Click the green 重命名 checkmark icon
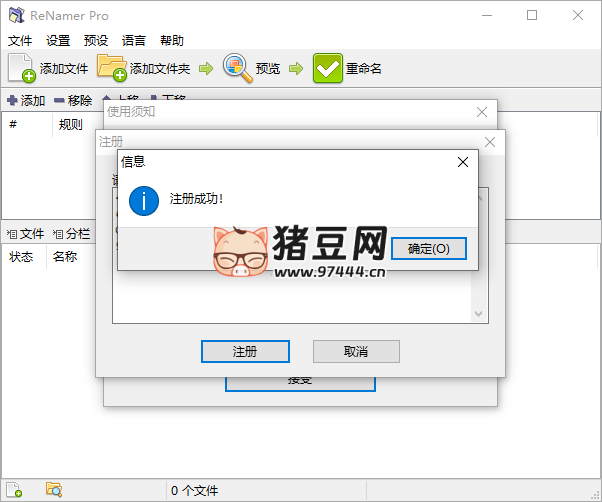The height and width of the screenshot is (502, 602). point(327,68)
